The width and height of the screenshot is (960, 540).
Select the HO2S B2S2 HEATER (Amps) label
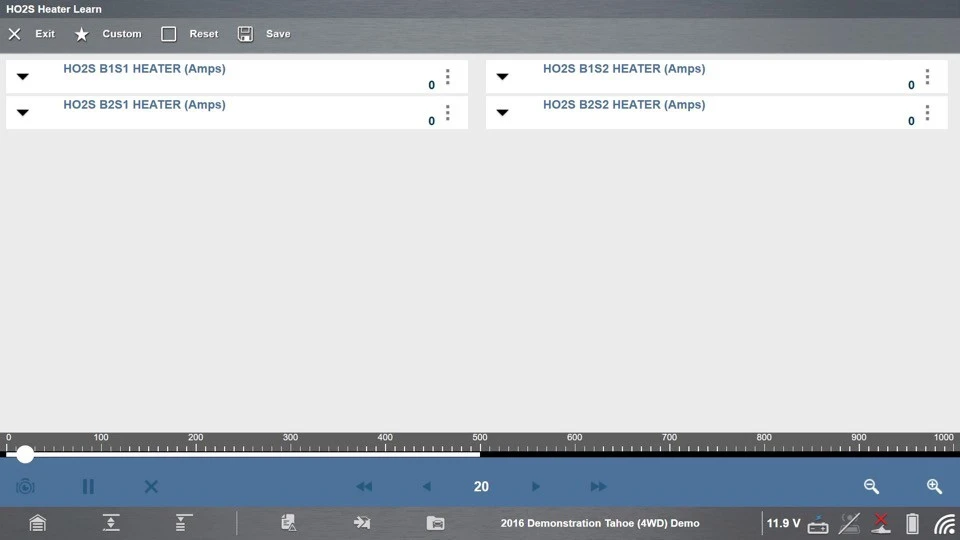pos(624,105)
